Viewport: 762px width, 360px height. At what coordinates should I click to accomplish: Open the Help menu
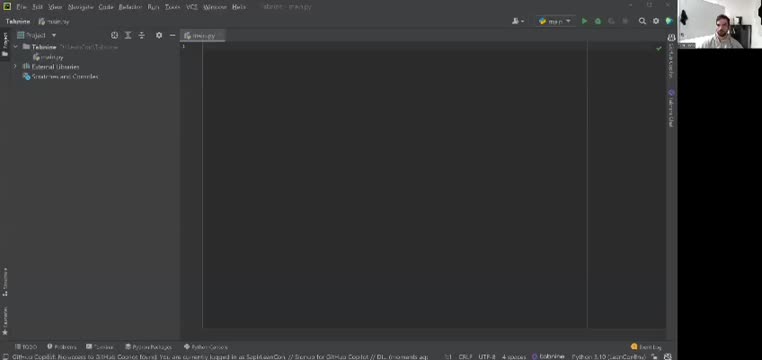tap(239, 7)
